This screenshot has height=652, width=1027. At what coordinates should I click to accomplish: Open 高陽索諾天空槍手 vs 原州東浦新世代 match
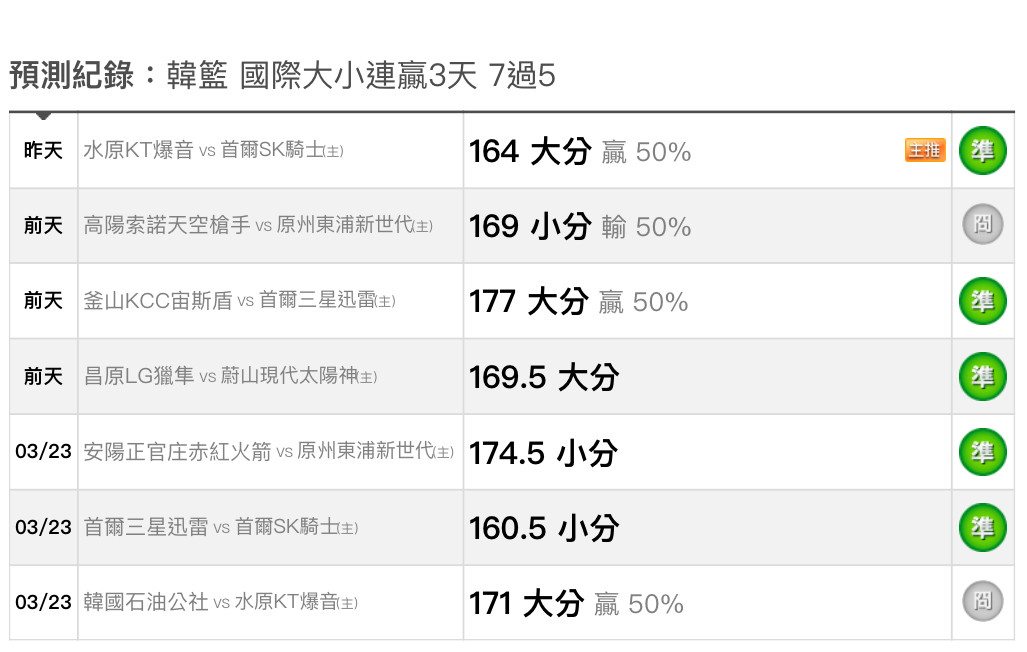(x=258, y=225)
